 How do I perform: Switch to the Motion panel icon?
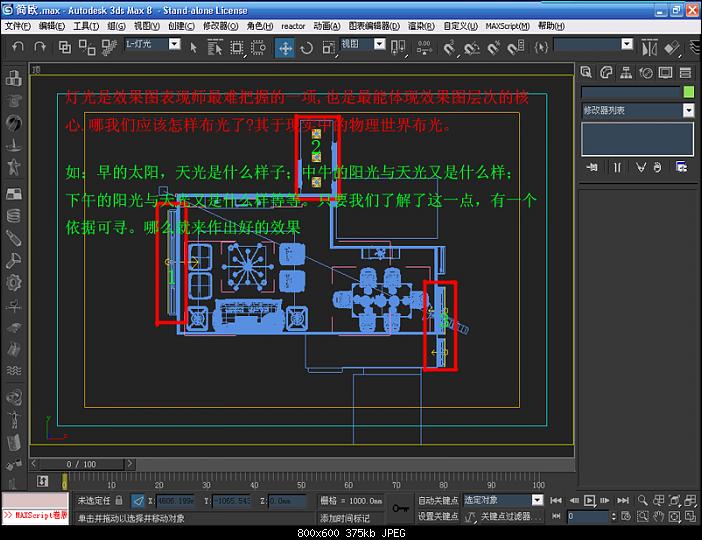tap(645, 72)
